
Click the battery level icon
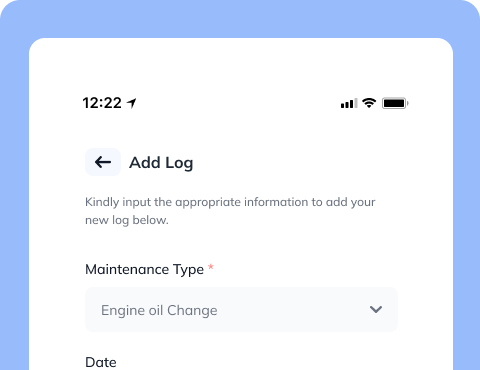coord(395,103)
